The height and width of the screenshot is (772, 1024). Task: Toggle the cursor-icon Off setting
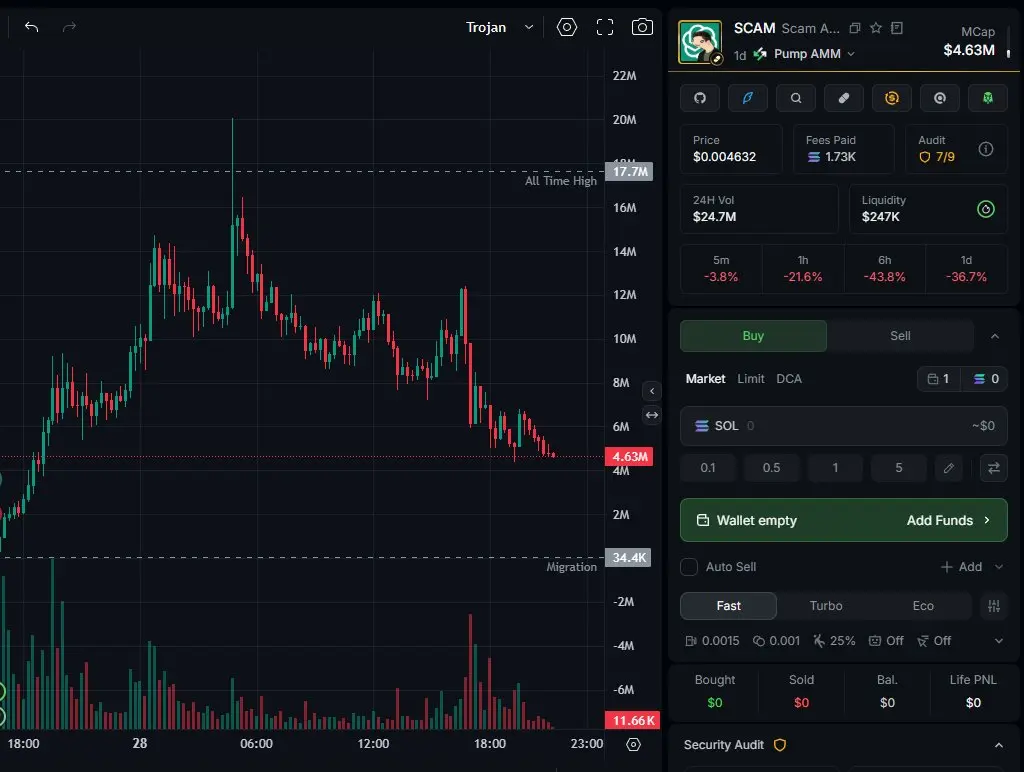(934, 641)
